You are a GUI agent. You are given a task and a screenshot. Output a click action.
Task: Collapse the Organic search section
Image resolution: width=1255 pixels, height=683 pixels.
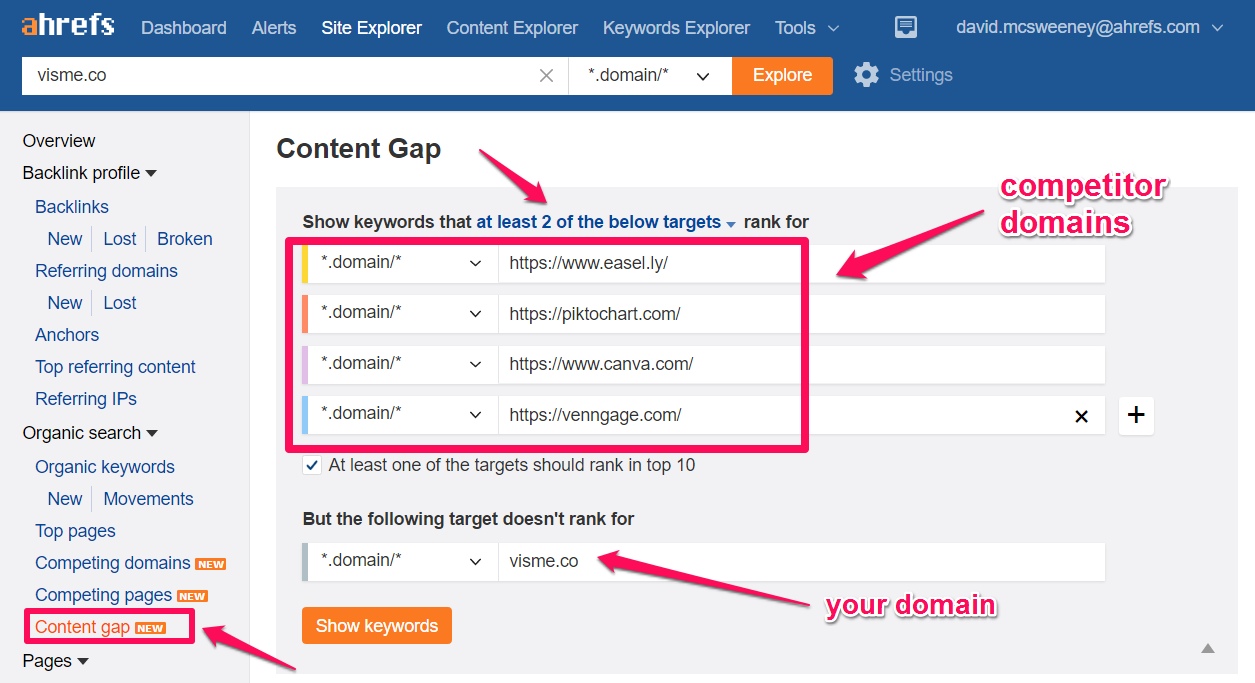point(90,433)
